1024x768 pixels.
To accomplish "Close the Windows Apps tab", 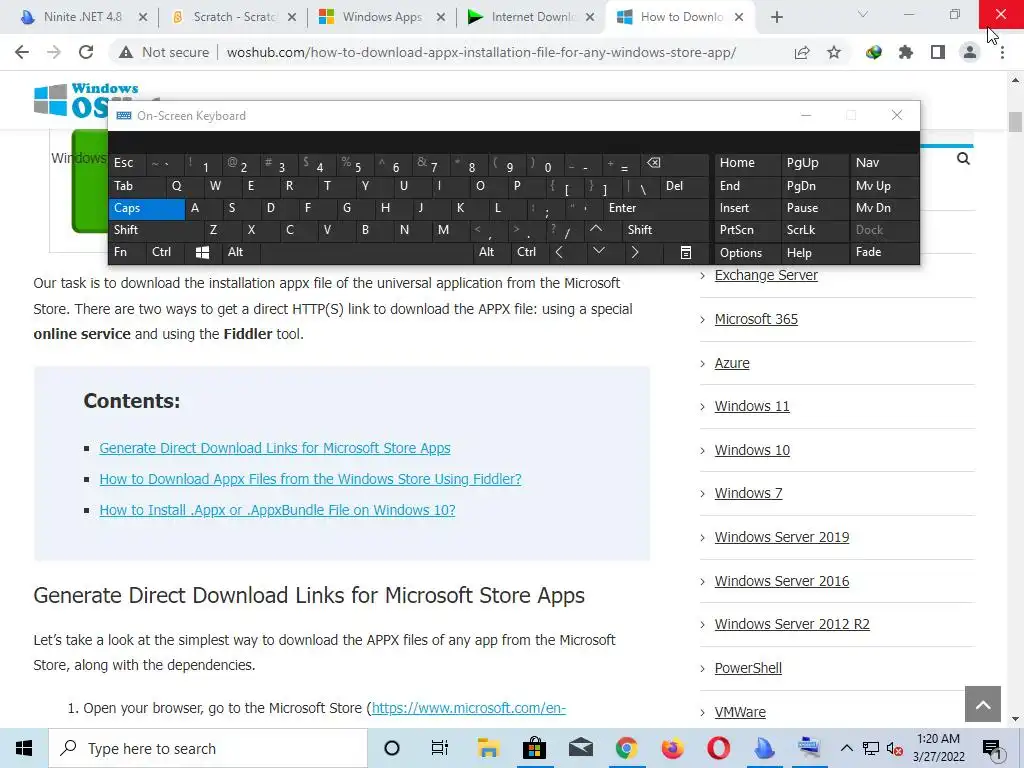I will click(x=441, y=18).
